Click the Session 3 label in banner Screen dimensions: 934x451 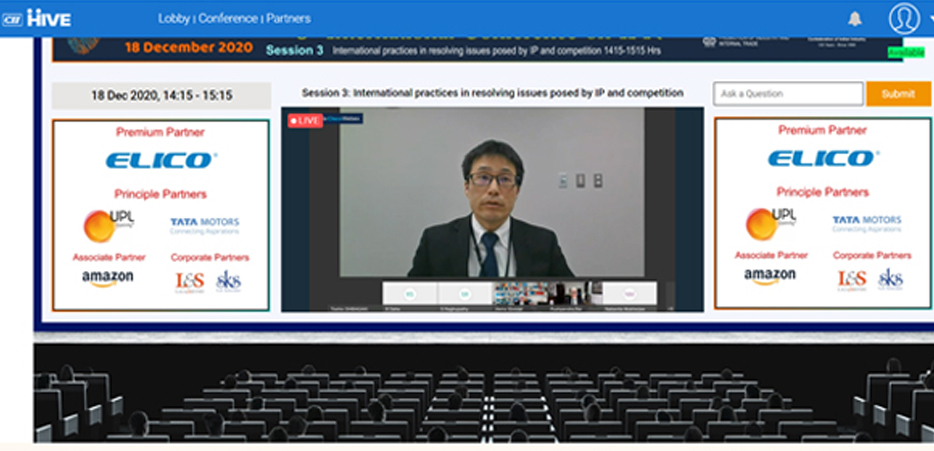pyautogui.click(x=294, y=51)
